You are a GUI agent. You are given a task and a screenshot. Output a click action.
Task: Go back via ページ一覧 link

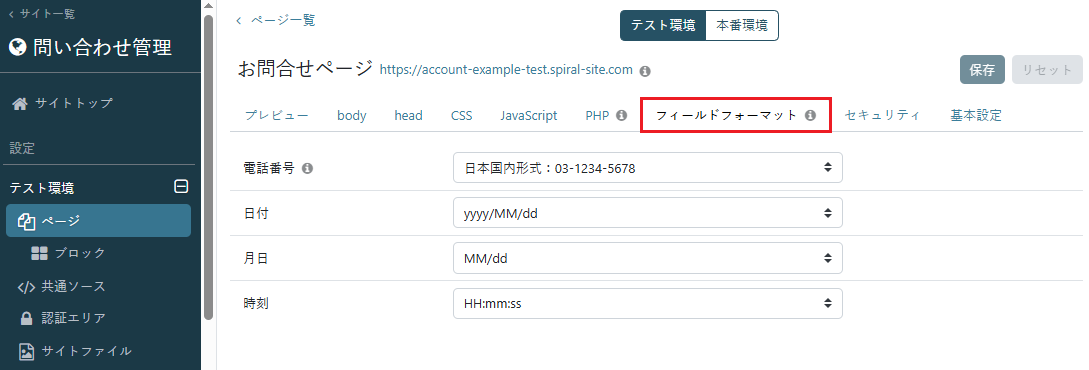(x=276, y=21)
